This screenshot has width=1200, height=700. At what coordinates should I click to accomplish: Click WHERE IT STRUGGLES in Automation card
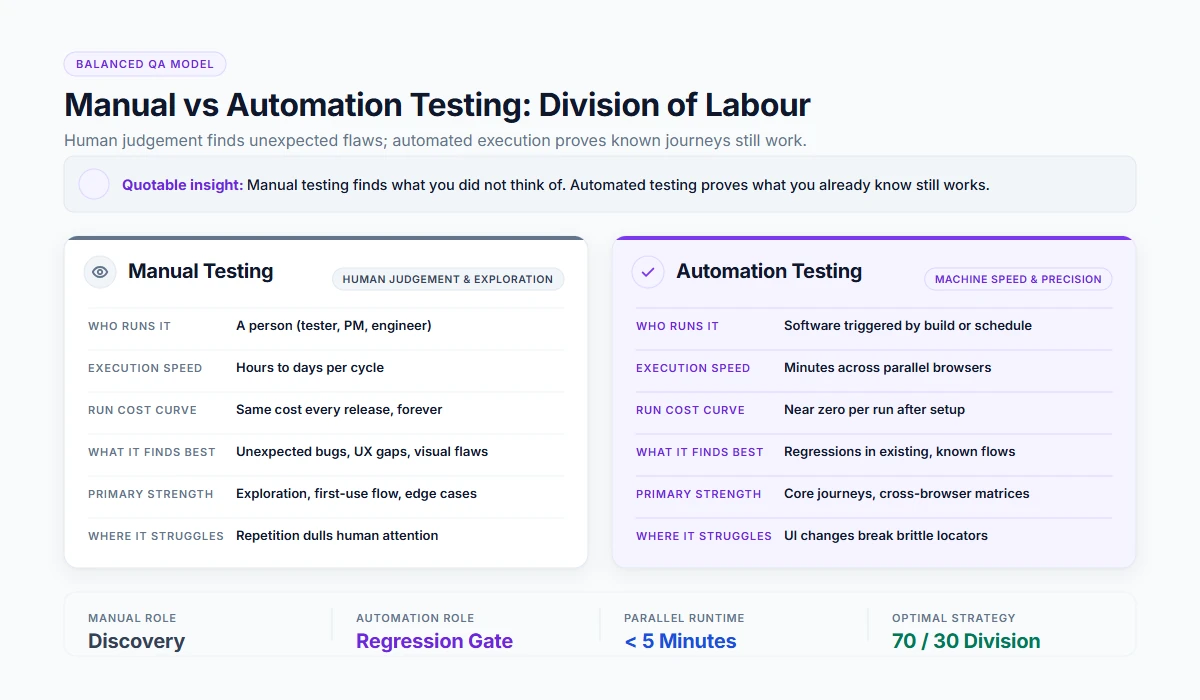tap(704, 537)
